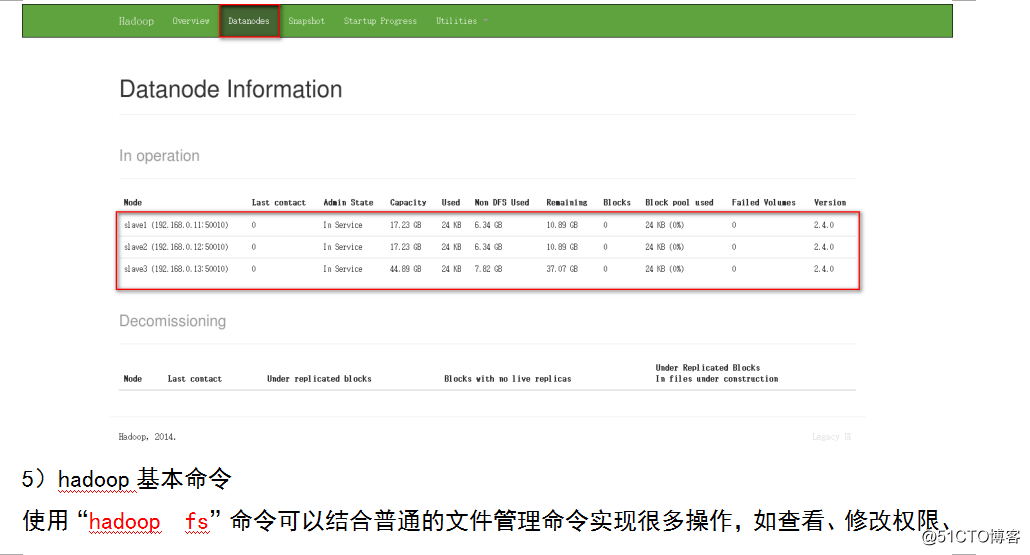Select slave3 (192.168.0.13:50010) node cell
The image size is (1030, 555).
(x=176, y=269)
